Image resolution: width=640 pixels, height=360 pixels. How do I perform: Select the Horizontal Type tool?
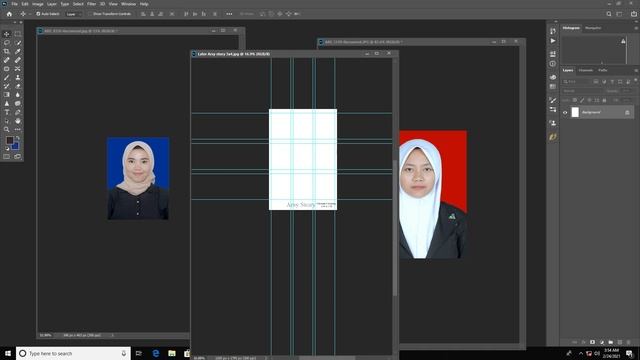pyautogui.click(x=7, y=112)
